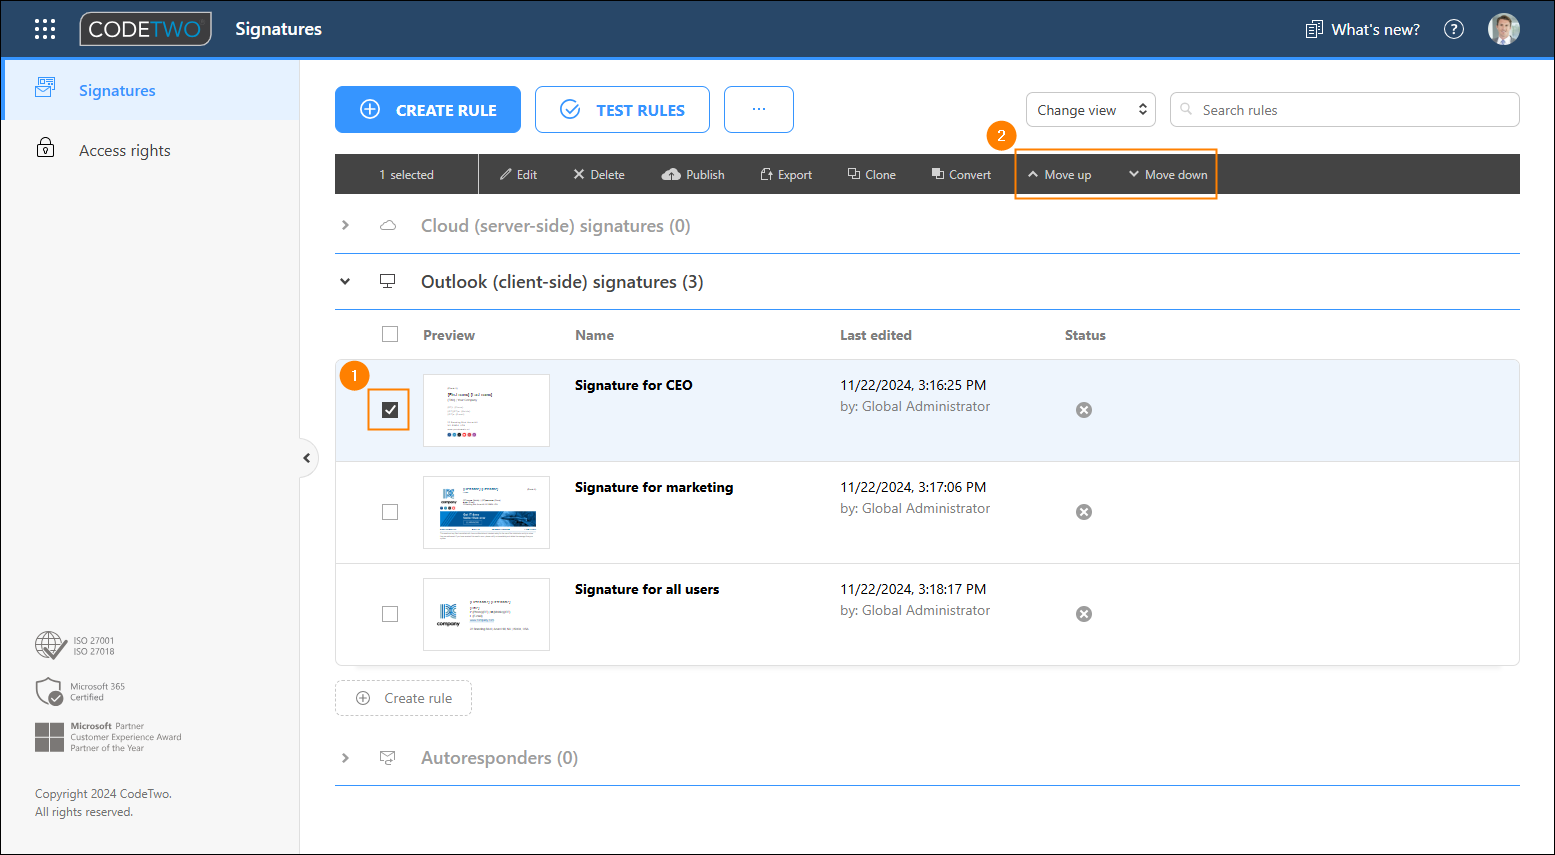The height and width of the screenshot is (855, 1555).
Task: Open the user profile avatar
Action: point(1504,29)
